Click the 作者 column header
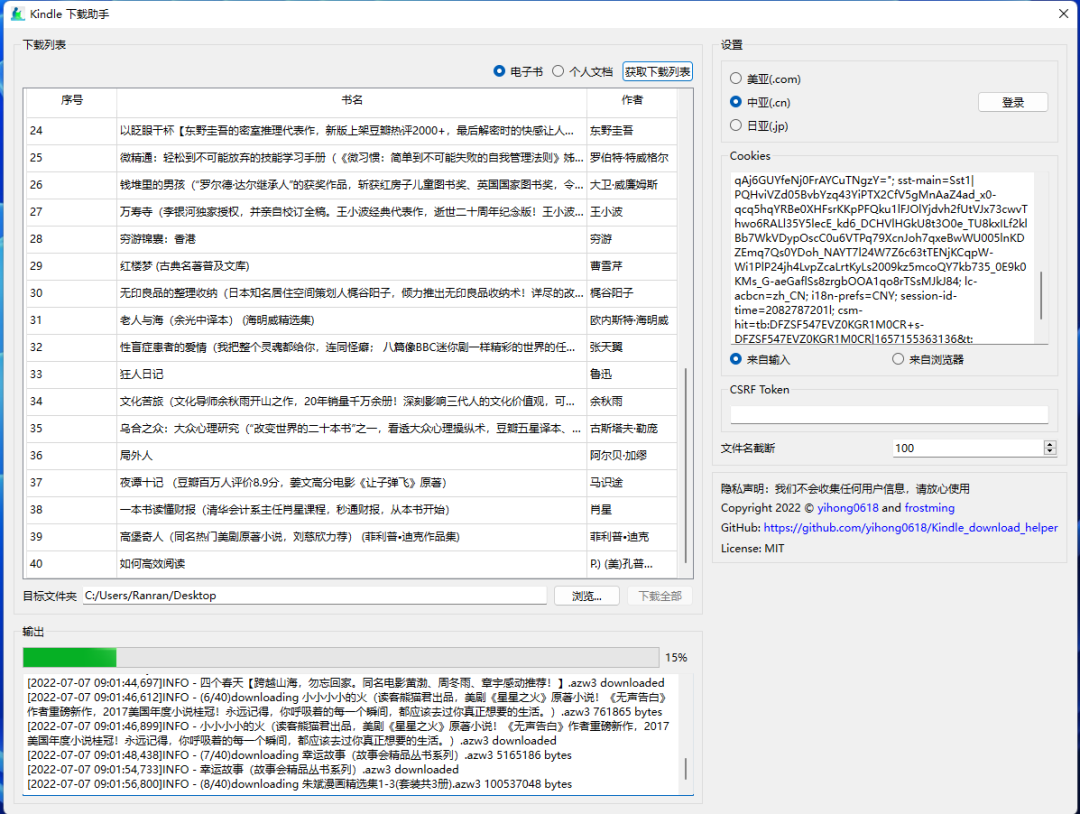This screenshot has width=1080, height=814. [x=632, y=100]
